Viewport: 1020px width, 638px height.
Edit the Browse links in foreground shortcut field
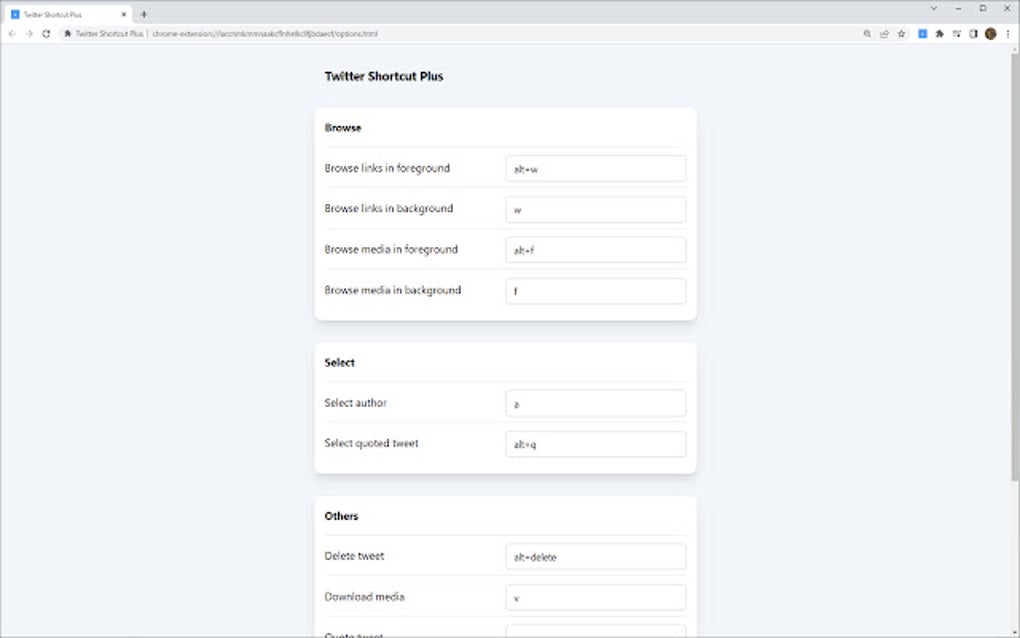(595, 168)
